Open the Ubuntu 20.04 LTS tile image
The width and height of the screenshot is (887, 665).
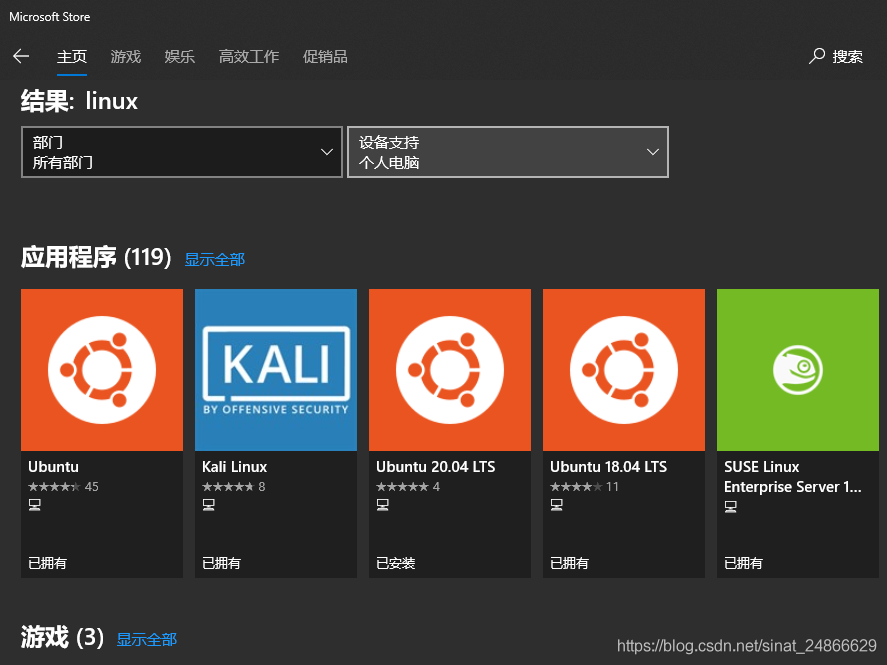click(450, 370)
